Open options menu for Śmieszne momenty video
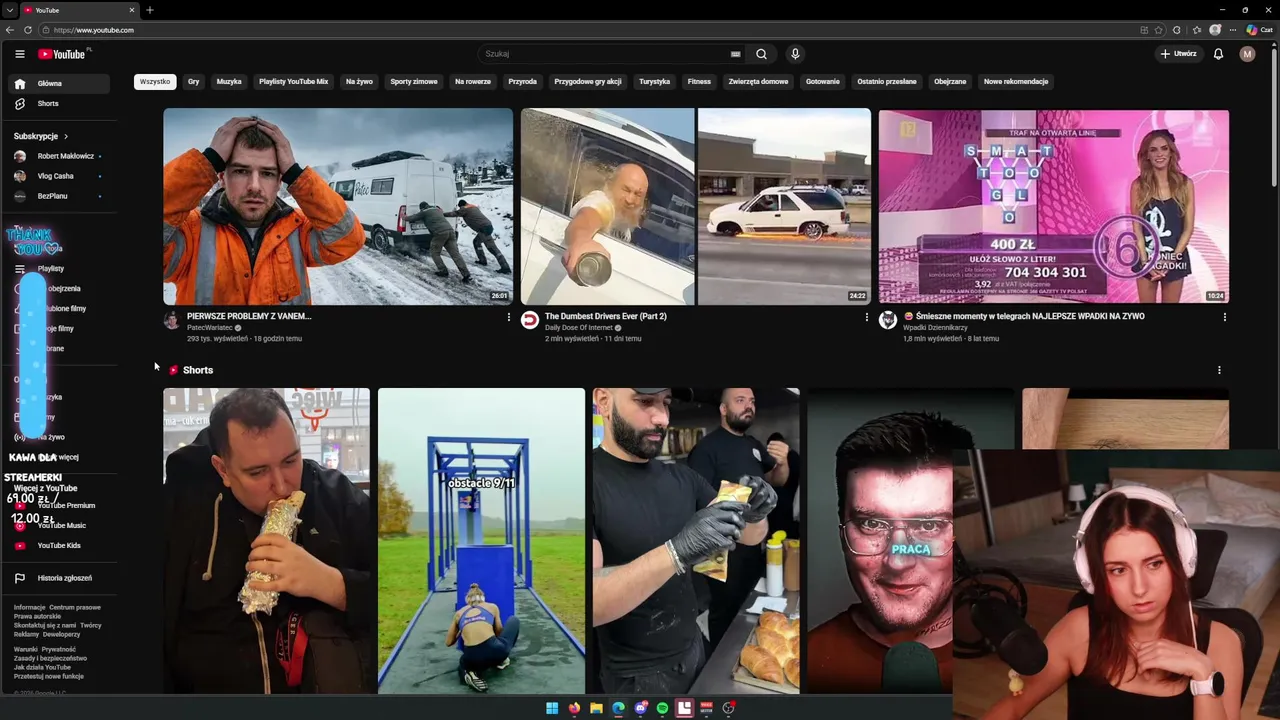Image resolution: width=1280 pixels, height=720 pixels. point(1224,317)
